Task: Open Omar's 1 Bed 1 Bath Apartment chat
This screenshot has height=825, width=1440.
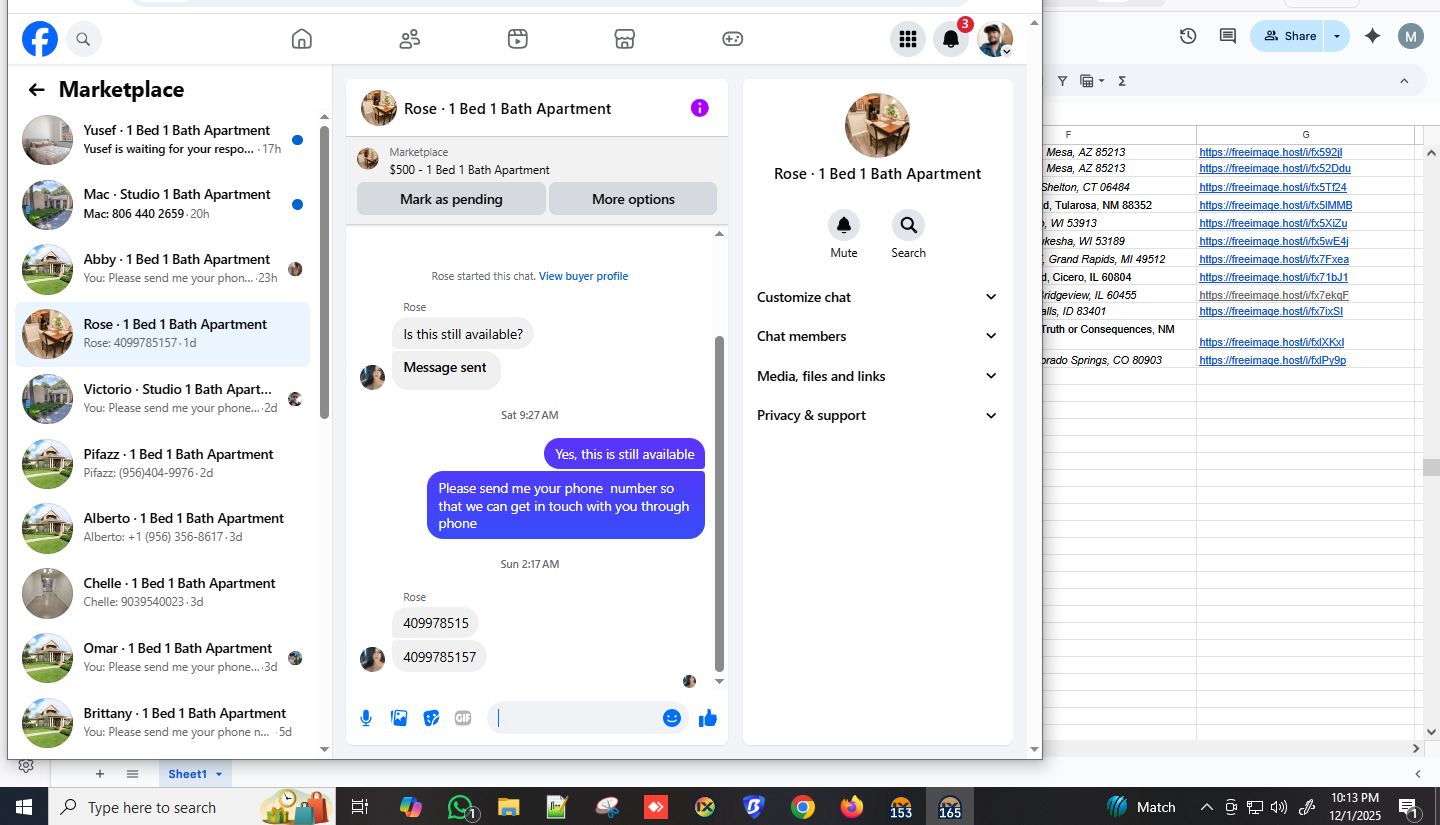Action: 162,658
